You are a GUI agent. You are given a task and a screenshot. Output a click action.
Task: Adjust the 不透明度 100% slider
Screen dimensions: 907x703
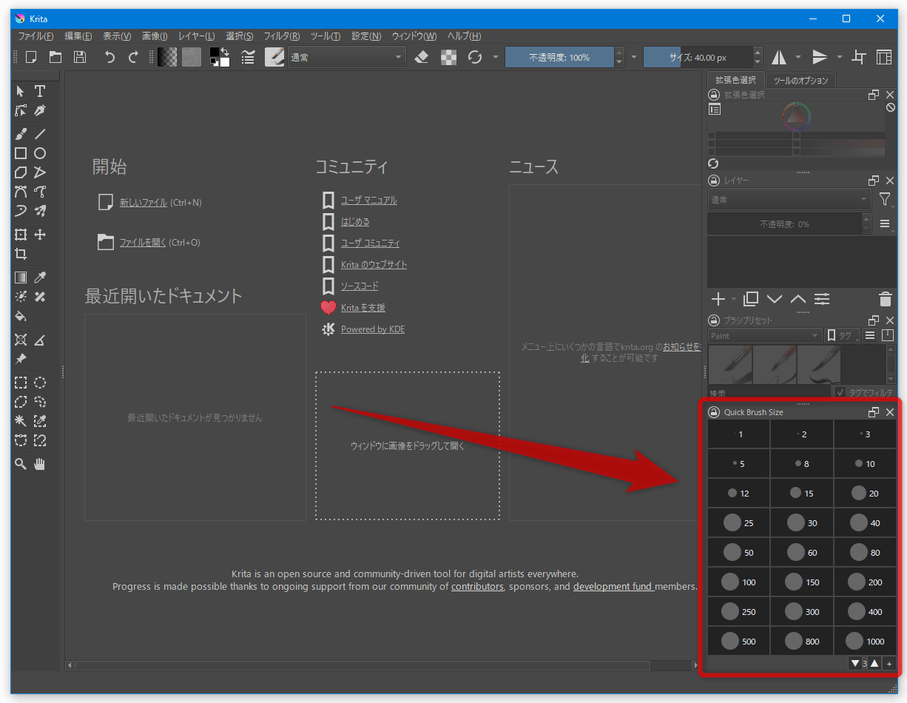(559, 57)
